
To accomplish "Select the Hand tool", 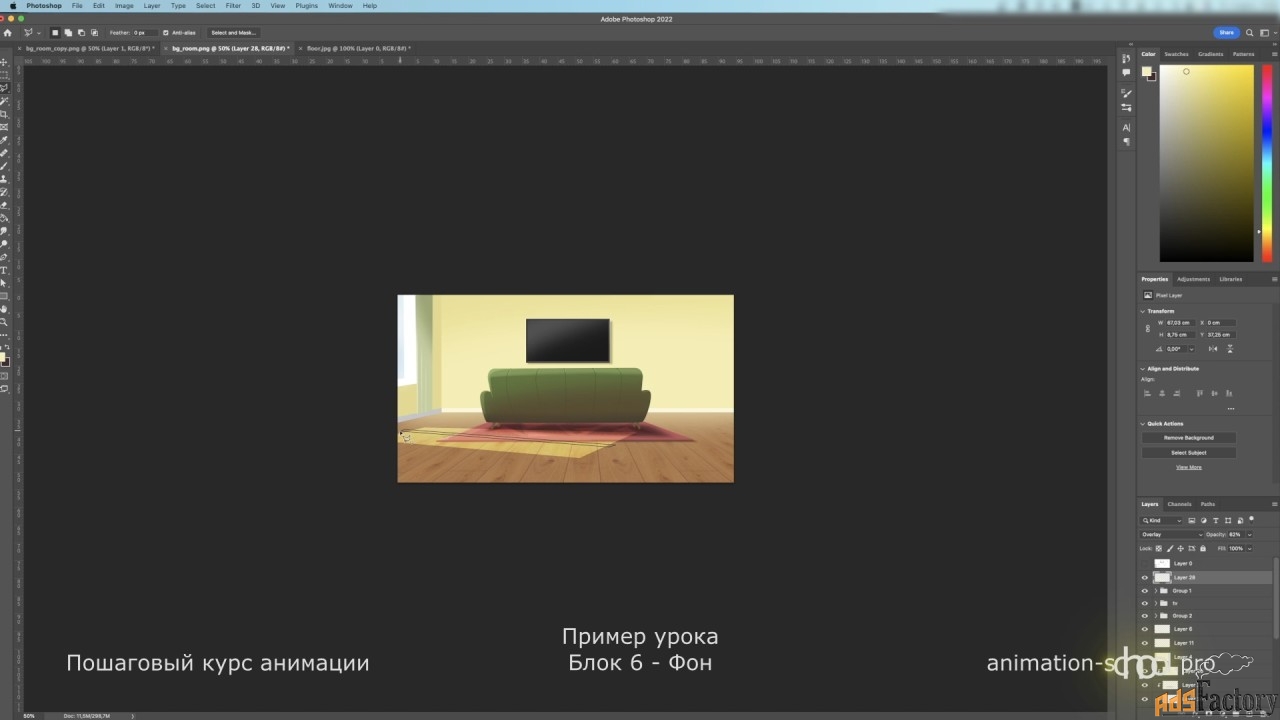I will click(x=4, y=309).
